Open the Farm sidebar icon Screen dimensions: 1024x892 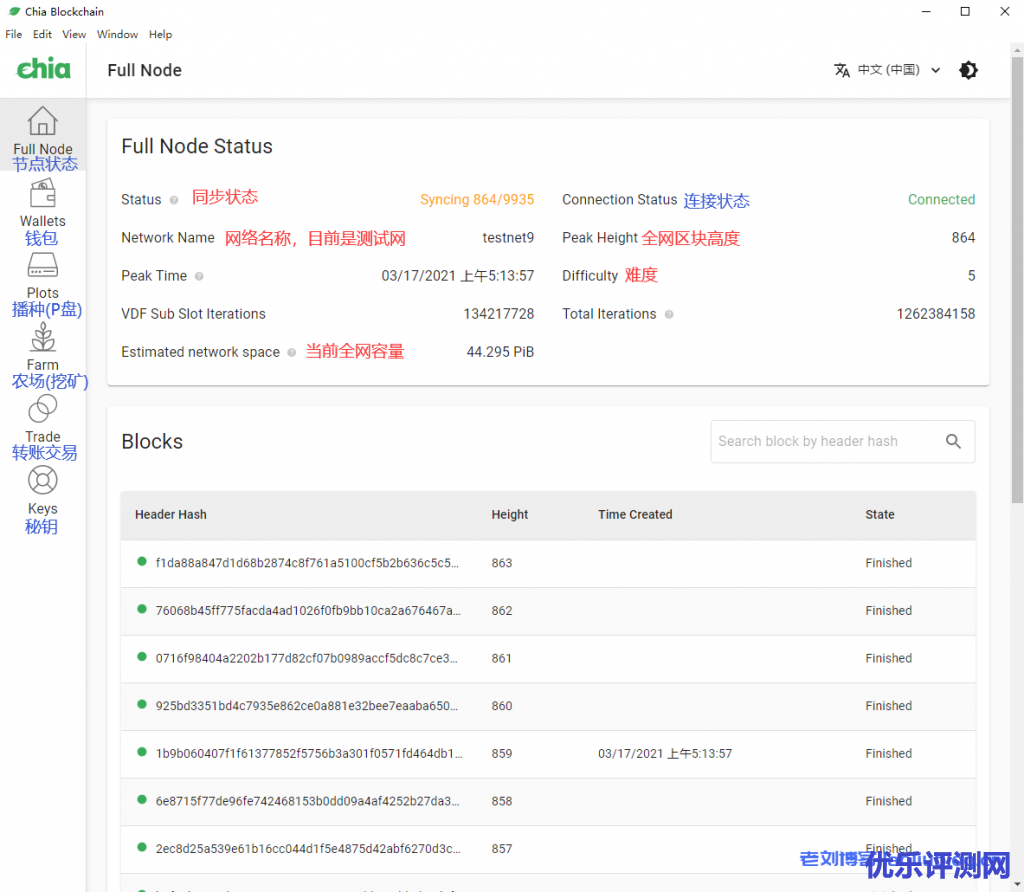(42, 337)
